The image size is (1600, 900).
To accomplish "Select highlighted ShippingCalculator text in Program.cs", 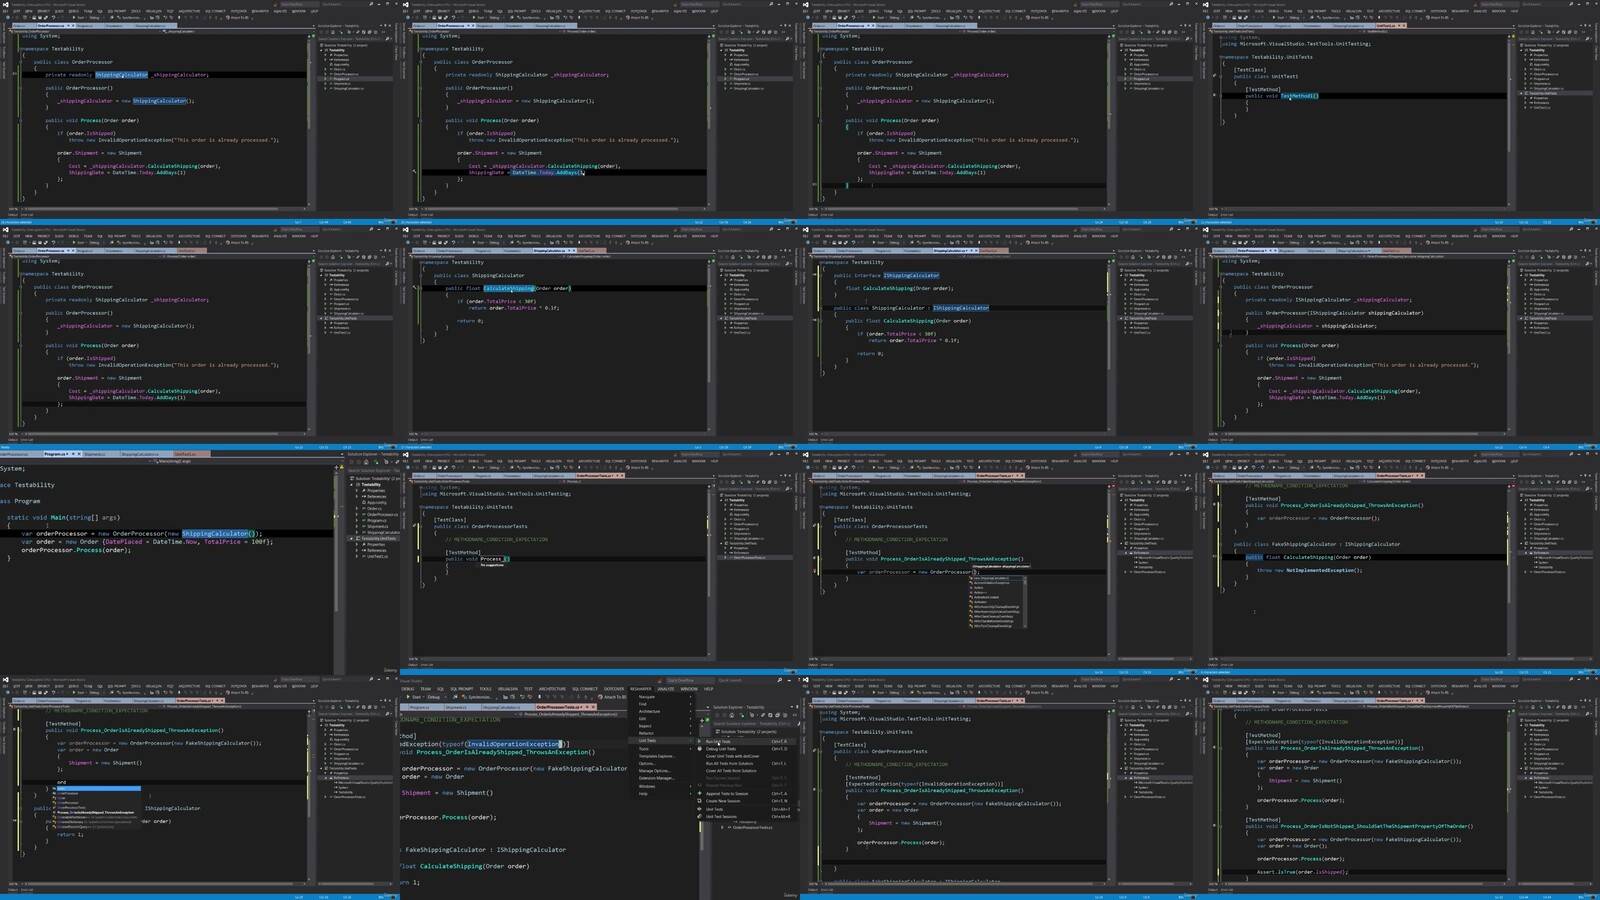I will 215,534.
